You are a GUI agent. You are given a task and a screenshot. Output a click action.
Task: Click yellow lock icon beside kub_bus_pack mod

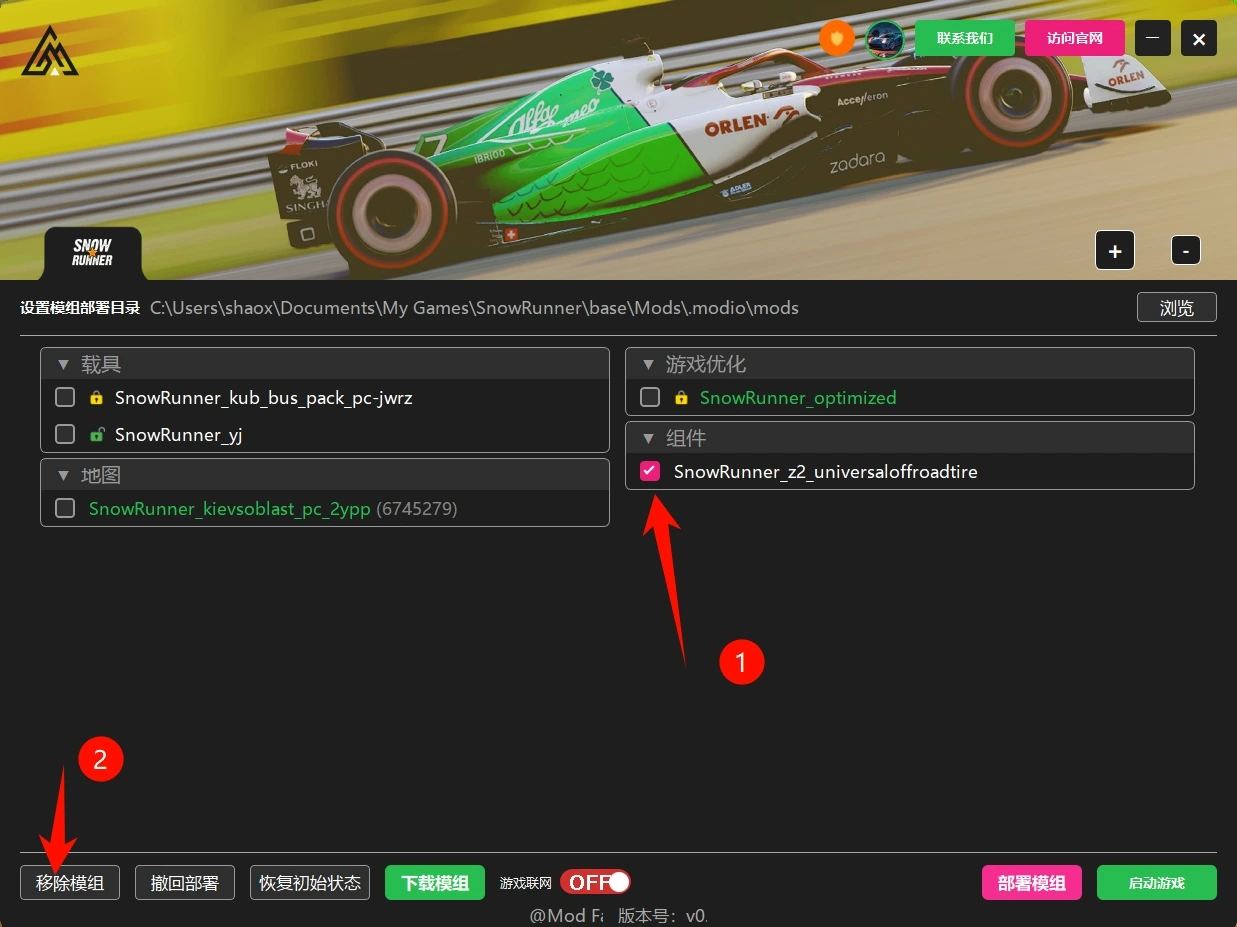click(x=96, y=398)
